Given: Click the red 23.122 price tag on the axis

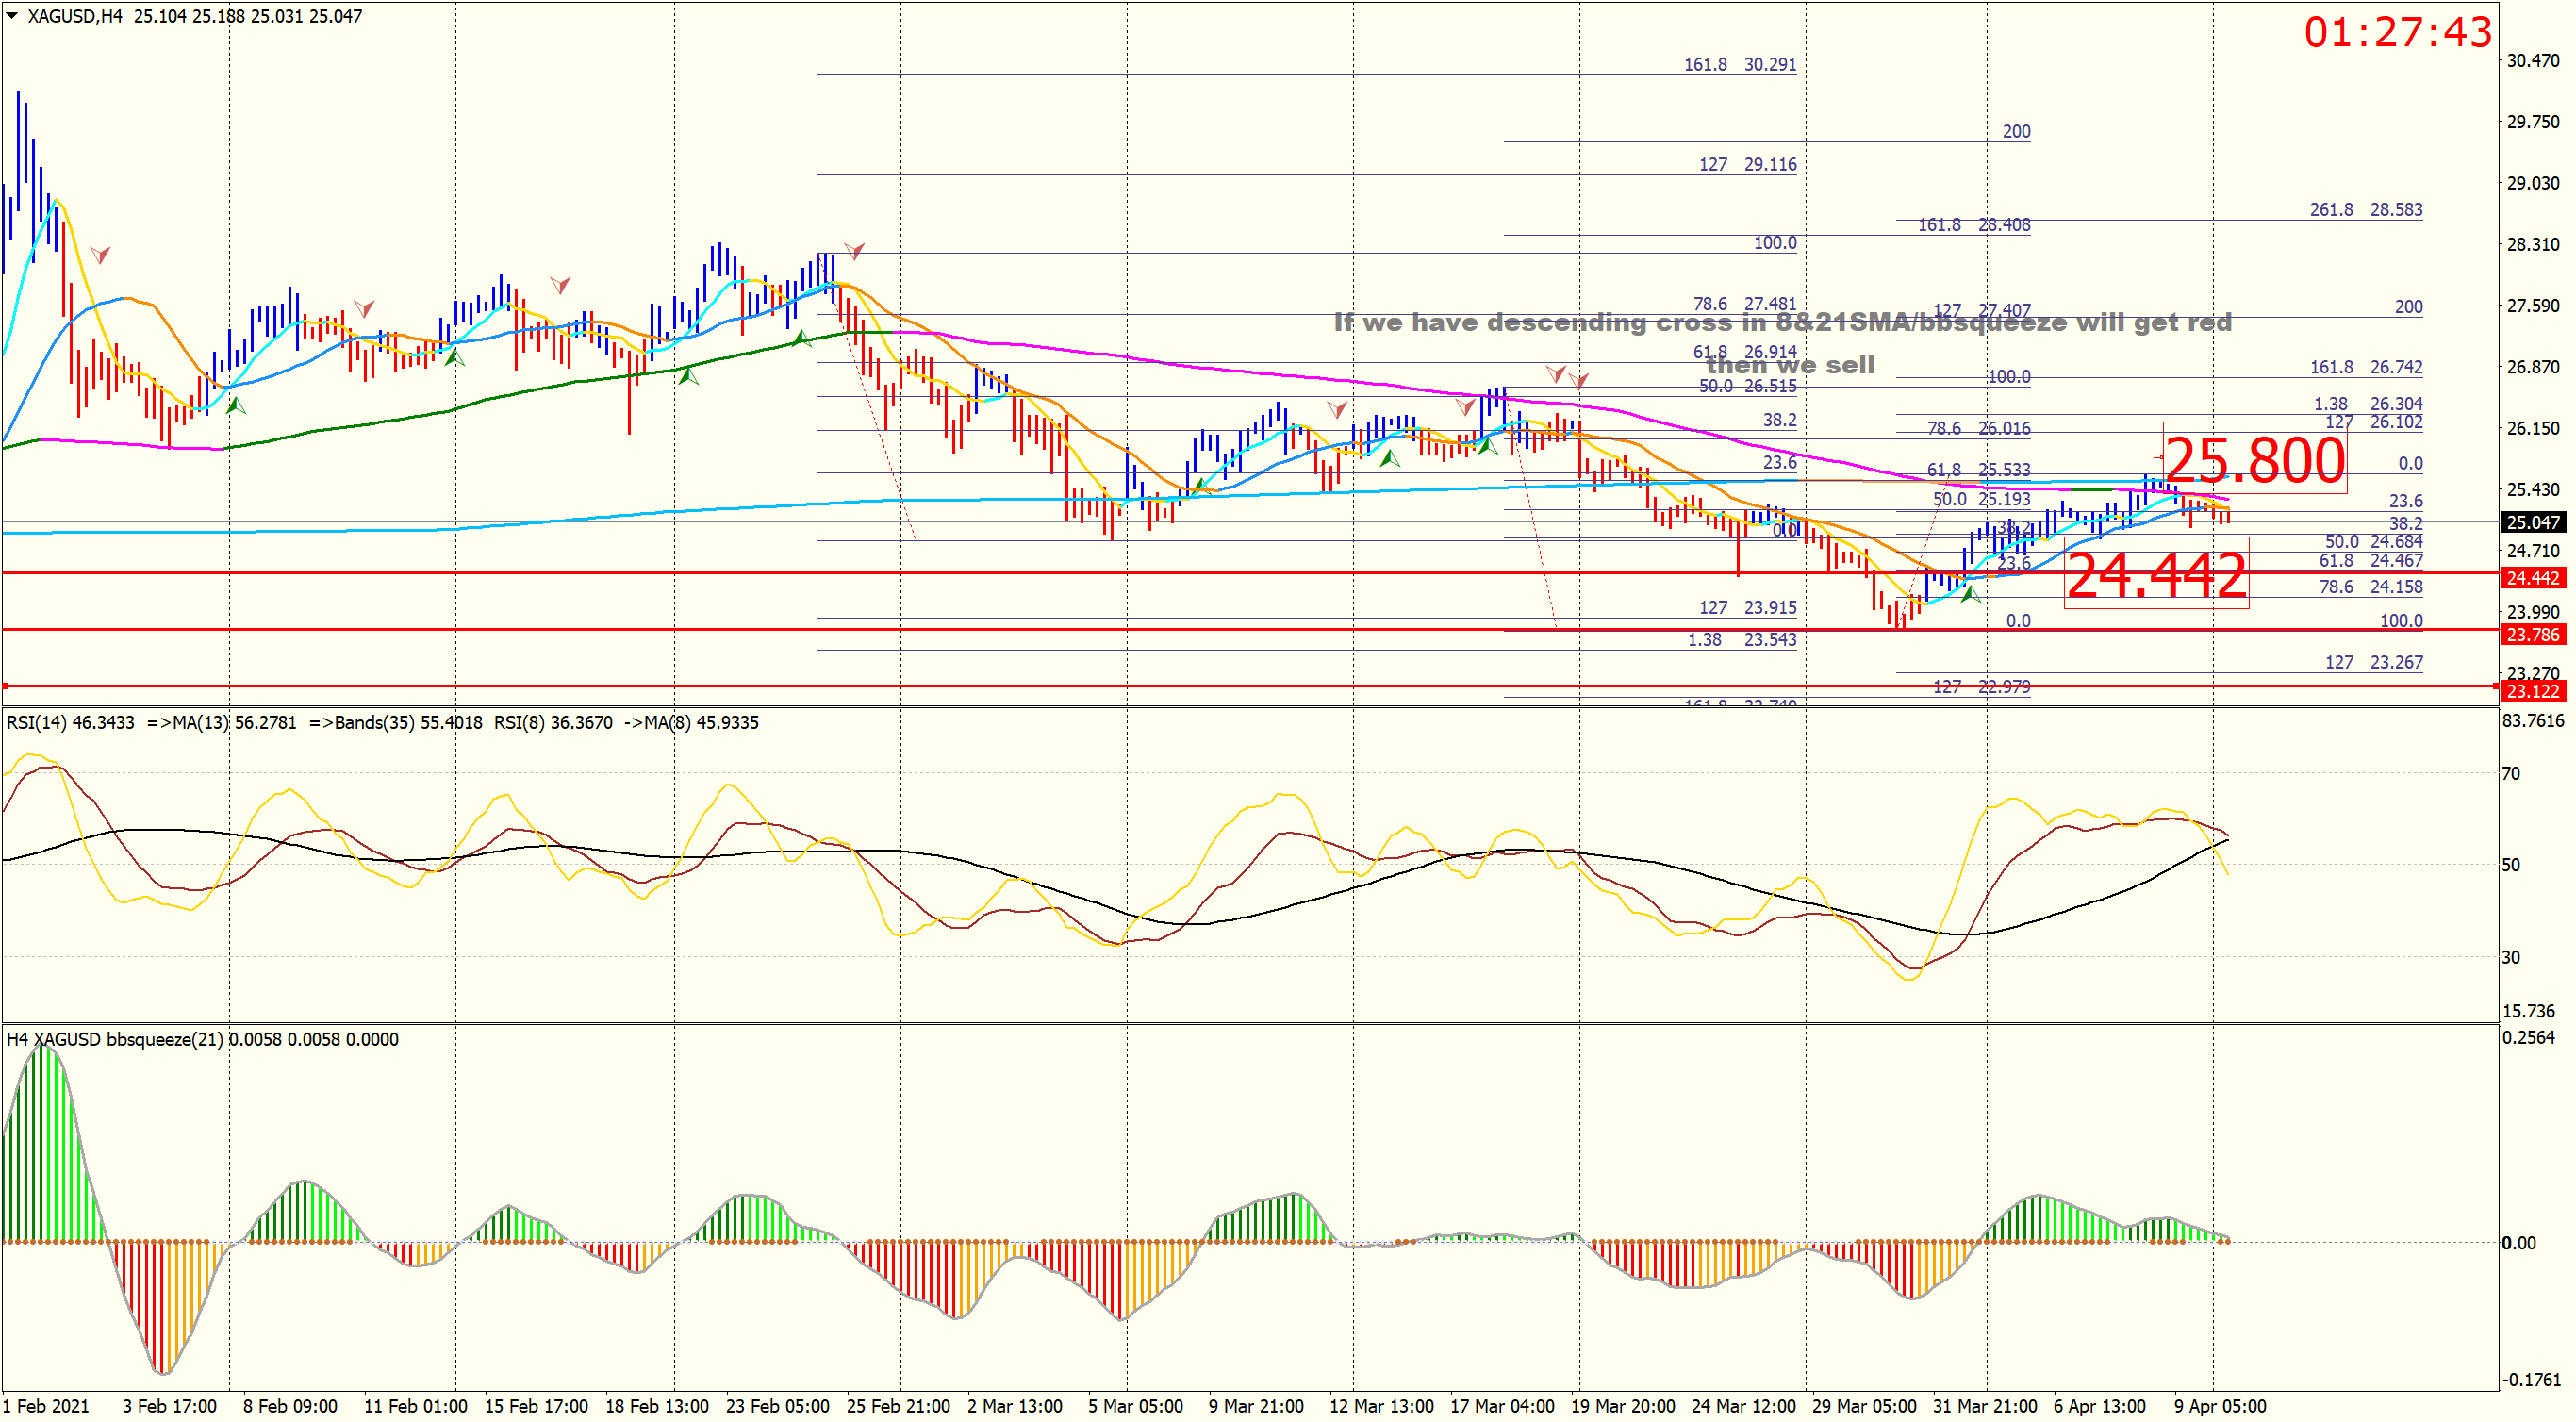Looking at the screenshot, I should pyautogui.click(x=2532, y=691).
